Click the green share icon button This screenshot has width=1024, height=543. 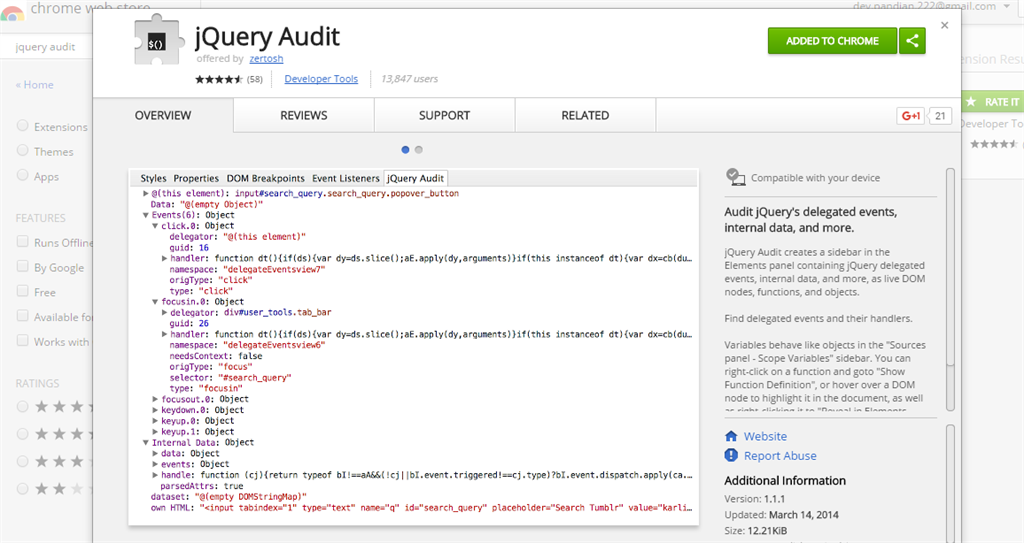[x=911, y=41]
